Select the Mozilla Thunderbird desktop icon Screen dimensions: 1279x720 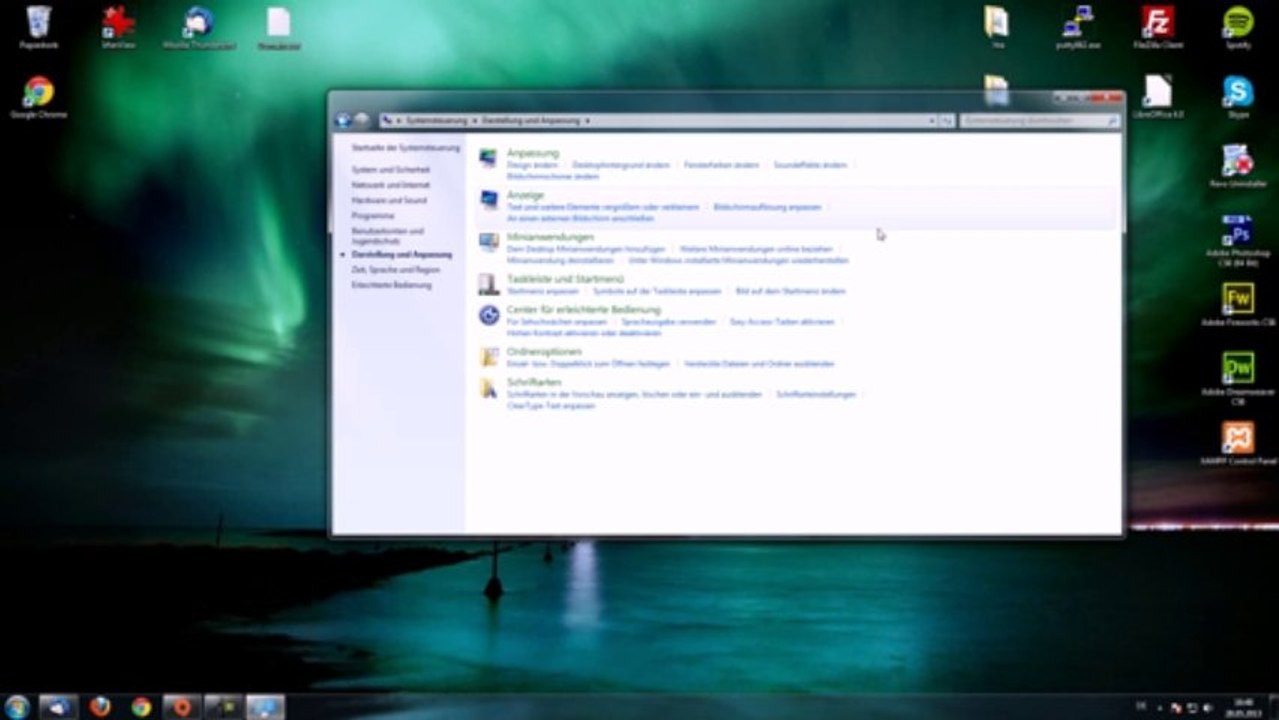[x=198, y=27]
